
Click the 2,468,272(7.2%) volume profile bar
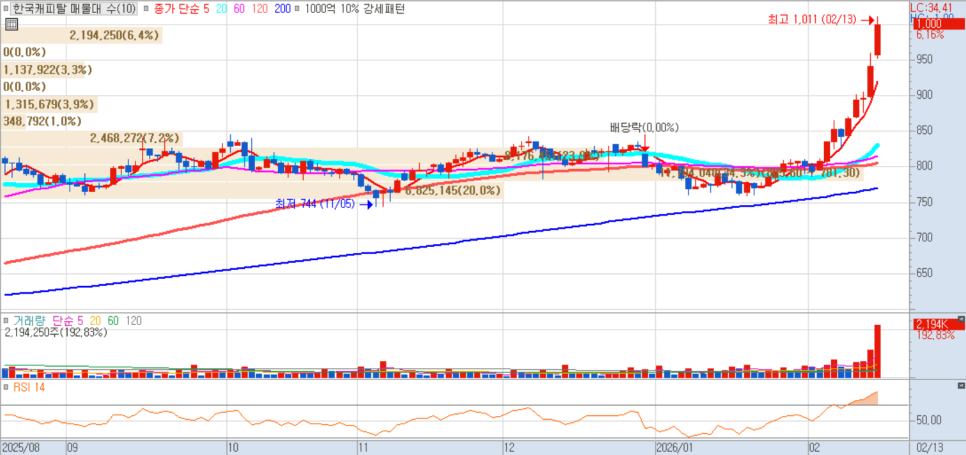pos(92,139)
